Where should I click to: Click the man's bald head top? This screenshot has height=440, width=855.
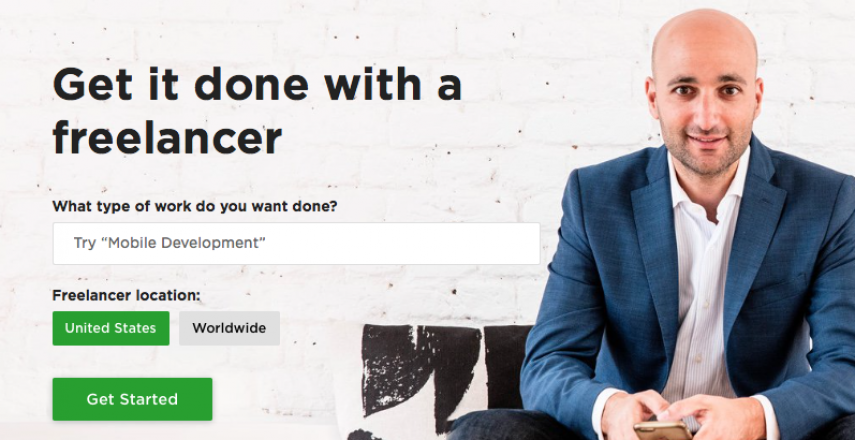(703, 33)
